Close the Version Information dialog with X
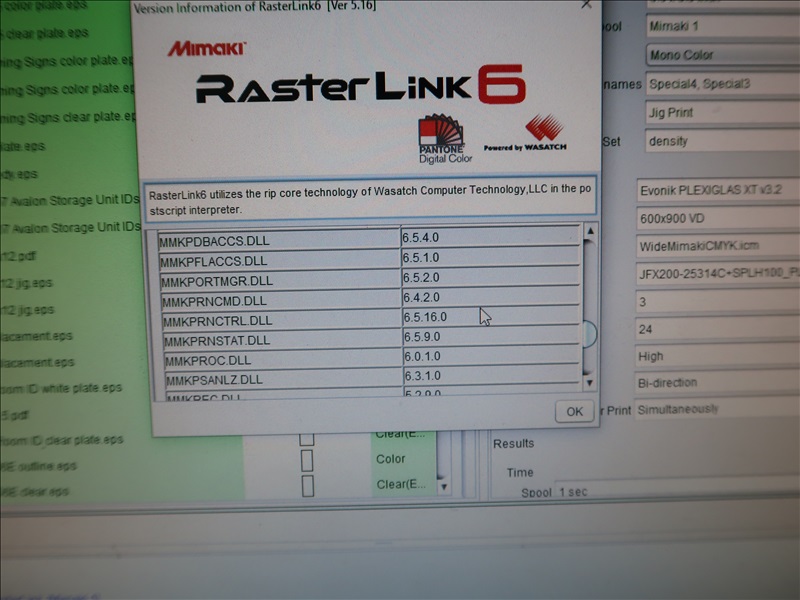The height and width of the screenshot is (600, 800). 587,5
